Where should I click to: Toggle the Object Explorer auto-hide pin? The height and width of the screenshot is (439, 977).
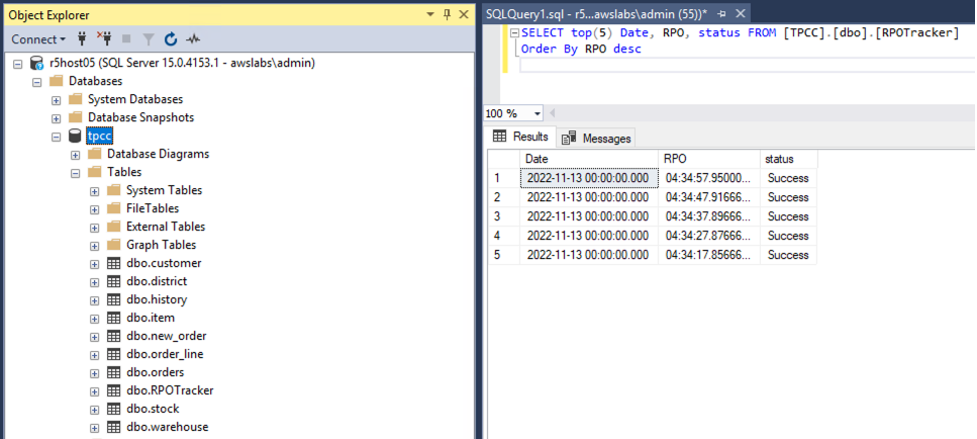pyautogui.click(x=447, y=14)
